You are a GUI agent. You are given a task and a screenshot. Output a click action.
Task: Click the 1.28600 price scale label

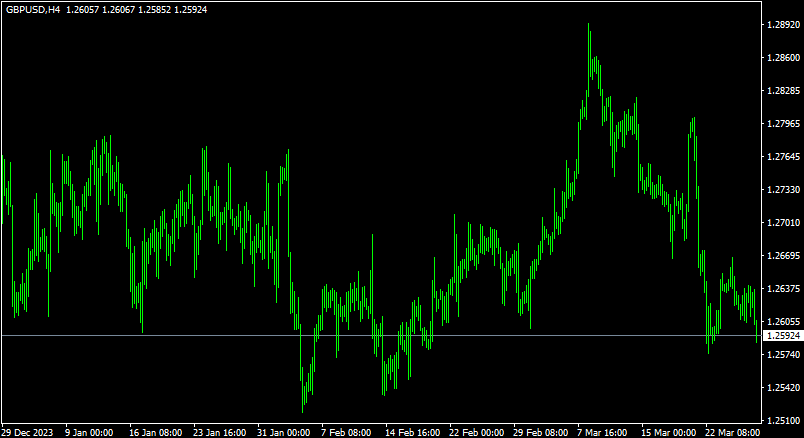783,58
